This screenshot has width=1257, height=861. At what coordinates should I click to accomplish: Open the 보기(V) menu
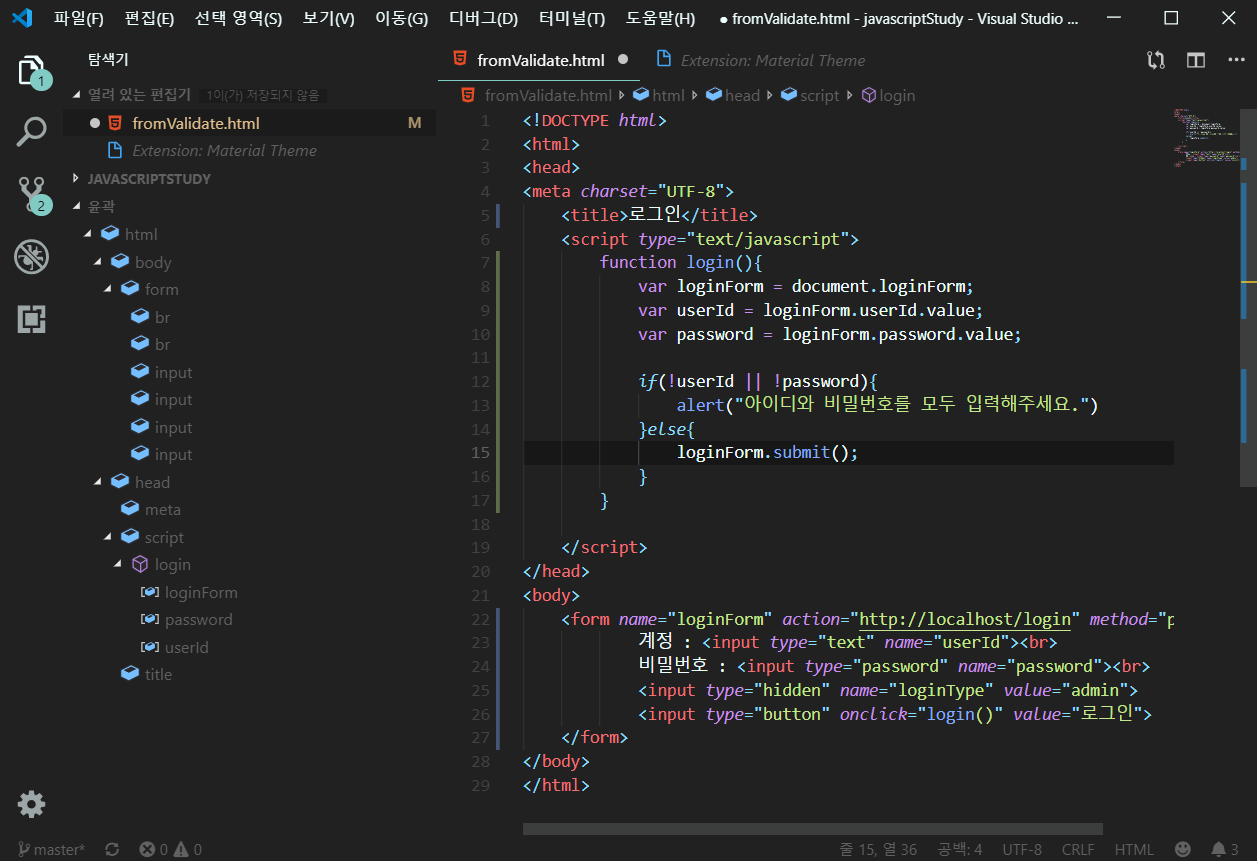328,18
